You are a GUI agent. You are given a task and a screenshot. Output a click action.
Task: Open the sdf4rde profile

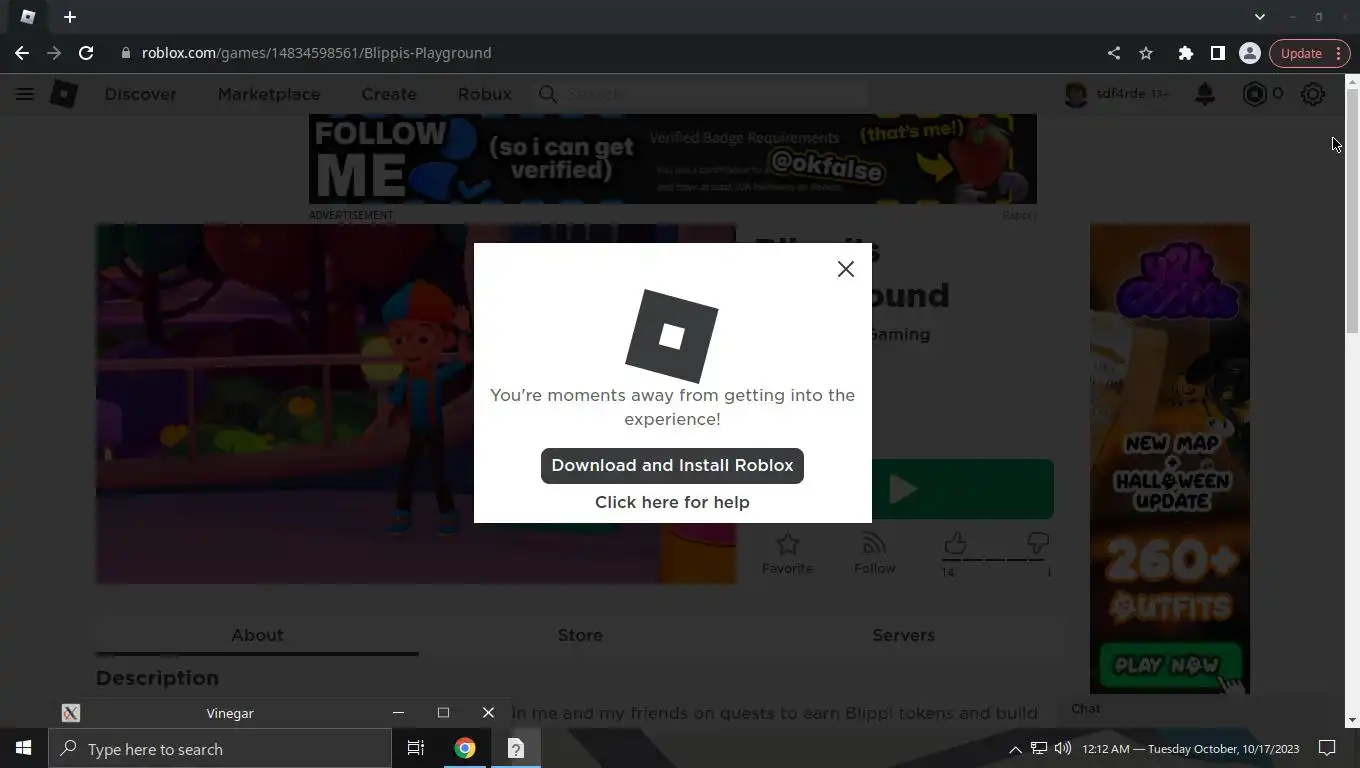click(1117, 94)
